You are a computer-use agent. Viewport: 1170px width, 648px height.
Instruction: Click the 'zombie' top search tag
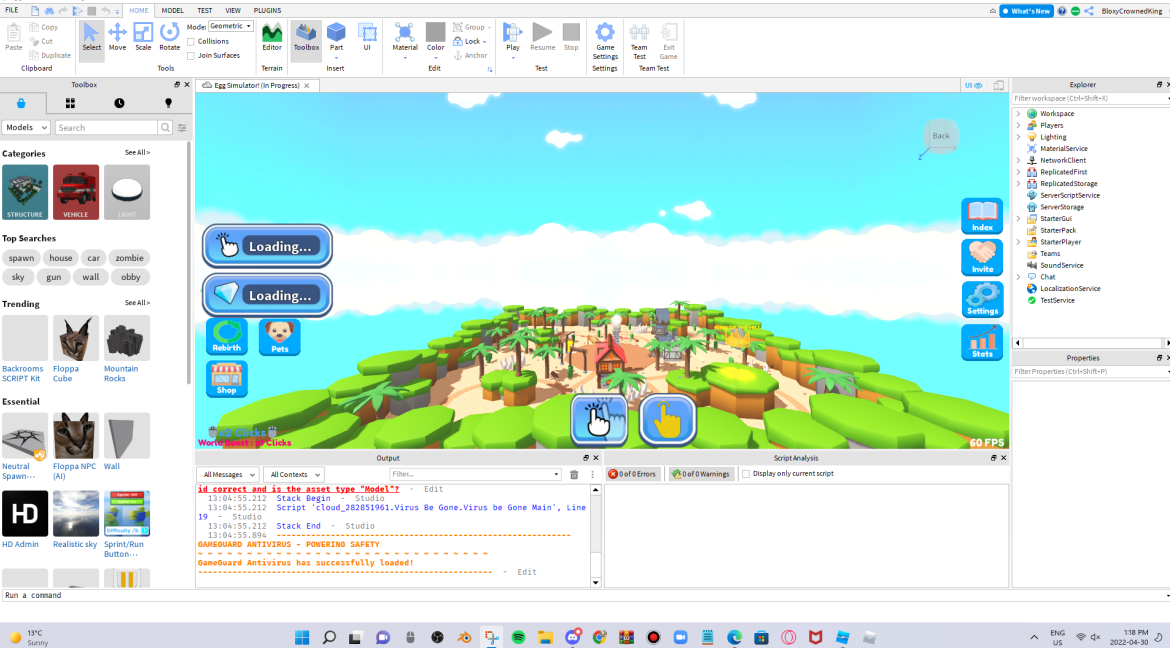tap(129, 258)
